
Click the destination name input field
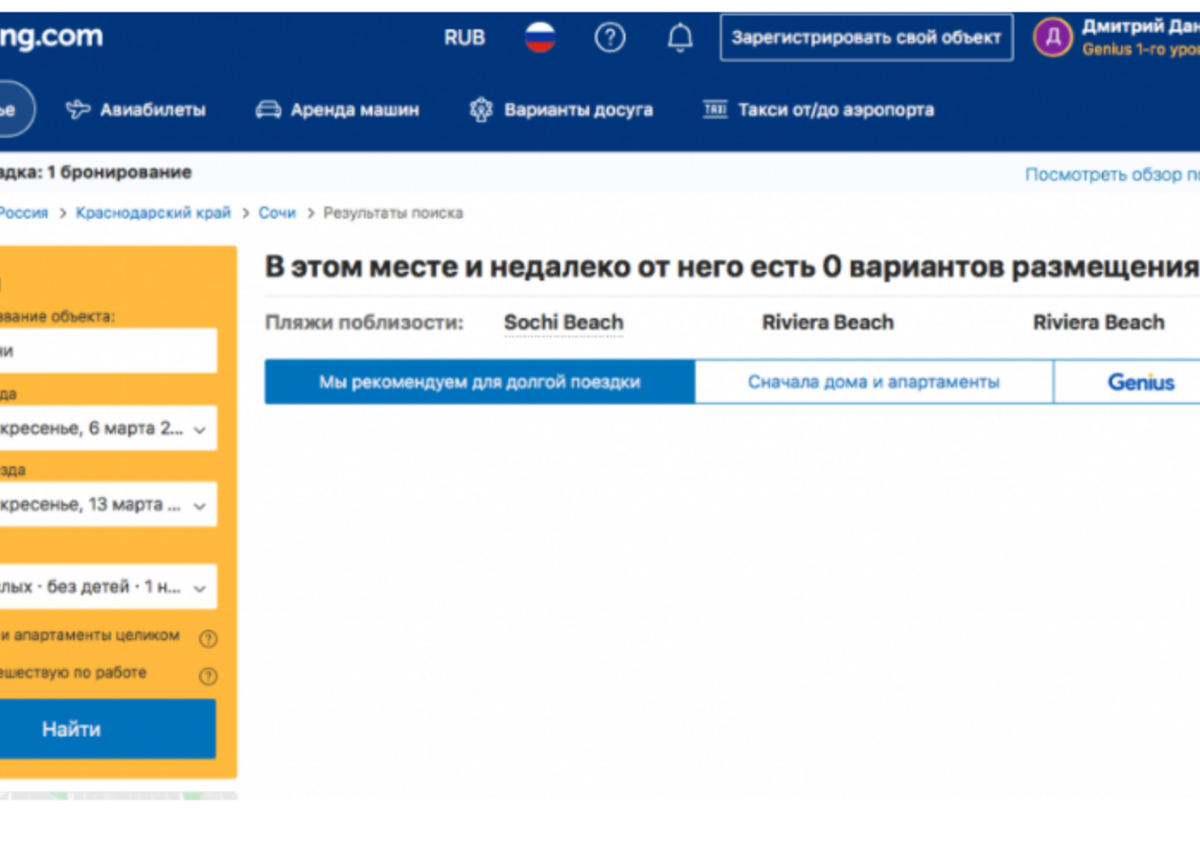coord(106,351)
